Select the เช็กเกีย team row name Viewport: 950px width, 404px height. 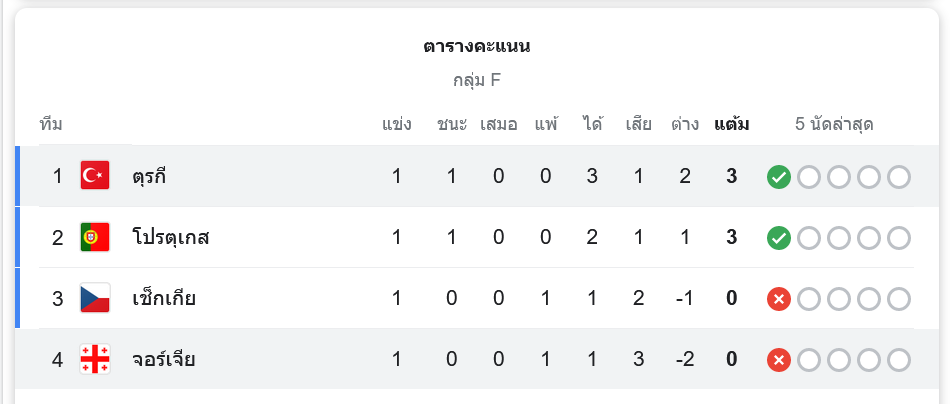(164, 299)
